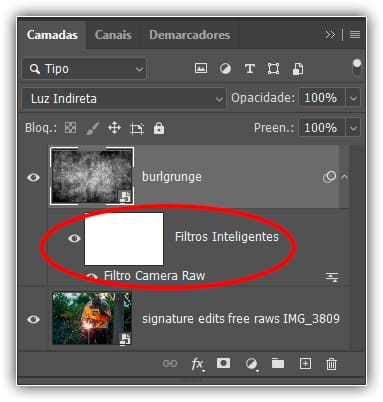This screenshot has width=383, height=402.
Task: Lock transparent pixels icon
Action: (x=70, y=128)
